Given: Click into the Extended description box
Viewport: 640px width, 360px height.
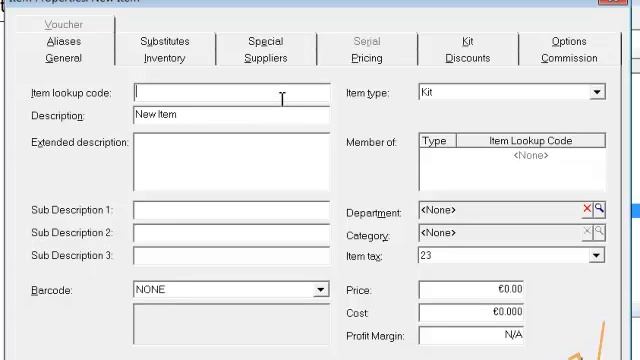Looking at the screenshot, I should [231, 162].
